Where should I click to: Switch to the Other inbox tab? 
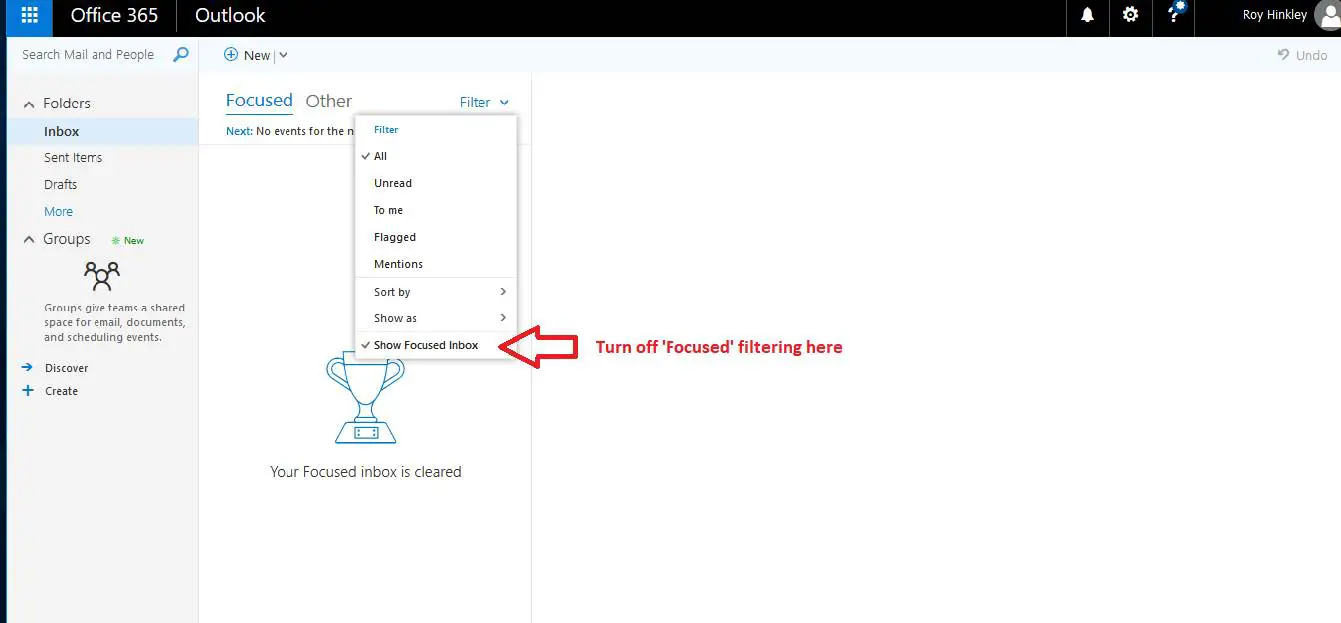[329, 100]
